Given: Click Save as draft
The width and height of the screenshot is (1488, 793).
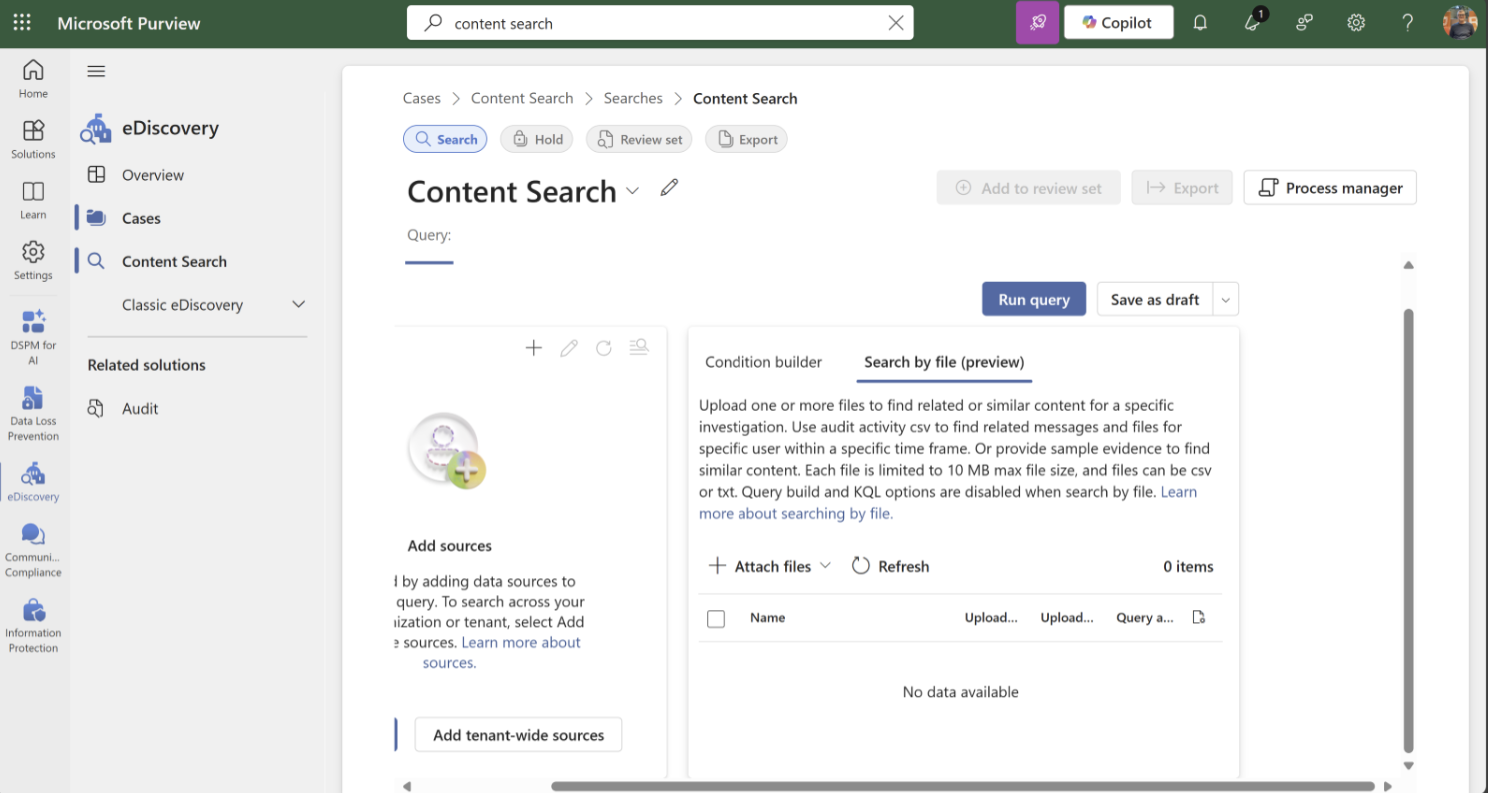Looking at the screenshot, I should tap(1155, 299).
